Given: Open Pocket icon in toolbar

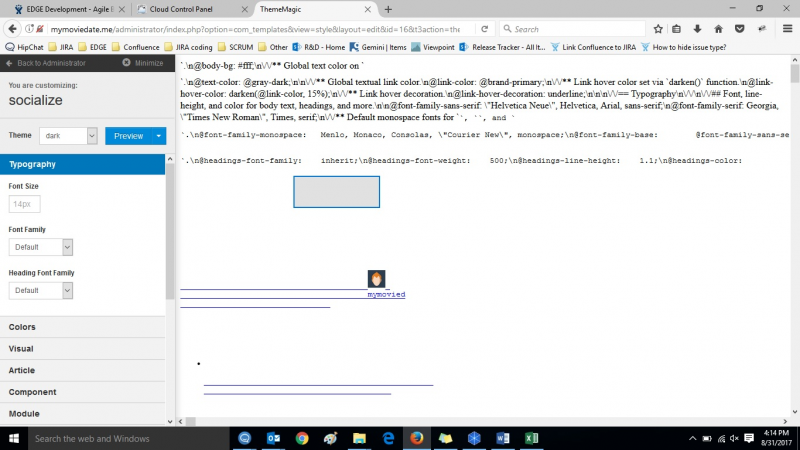Looking at the screenshot, I should click(x=739, y=29).
